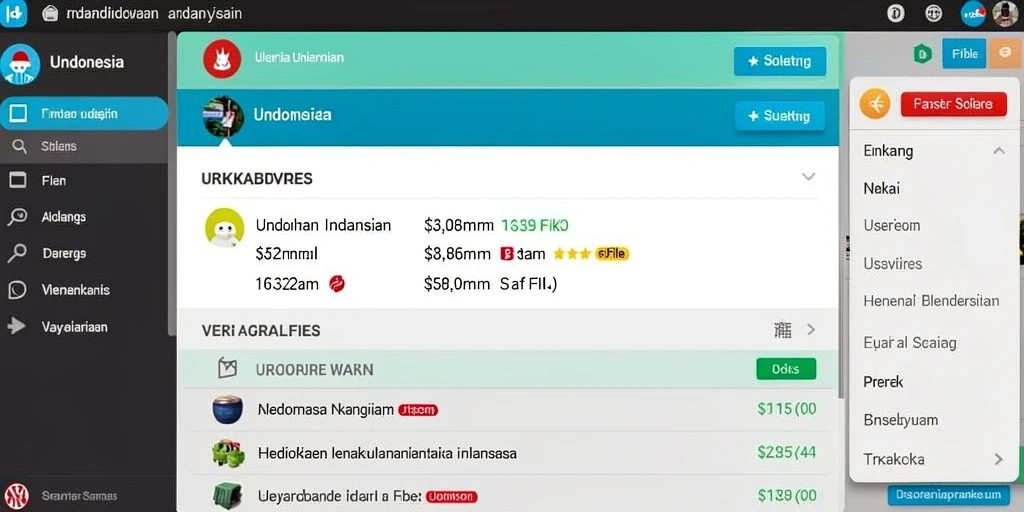
Task: Click the orange square button top-right
Action: (x=1004, y=54)
